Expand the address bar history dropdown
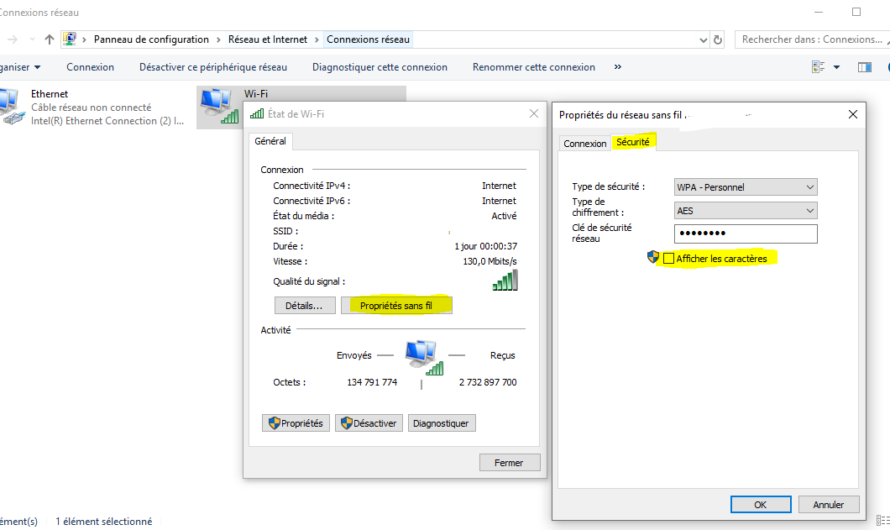This screenshot has height=530, width=890. click(703, 40)
